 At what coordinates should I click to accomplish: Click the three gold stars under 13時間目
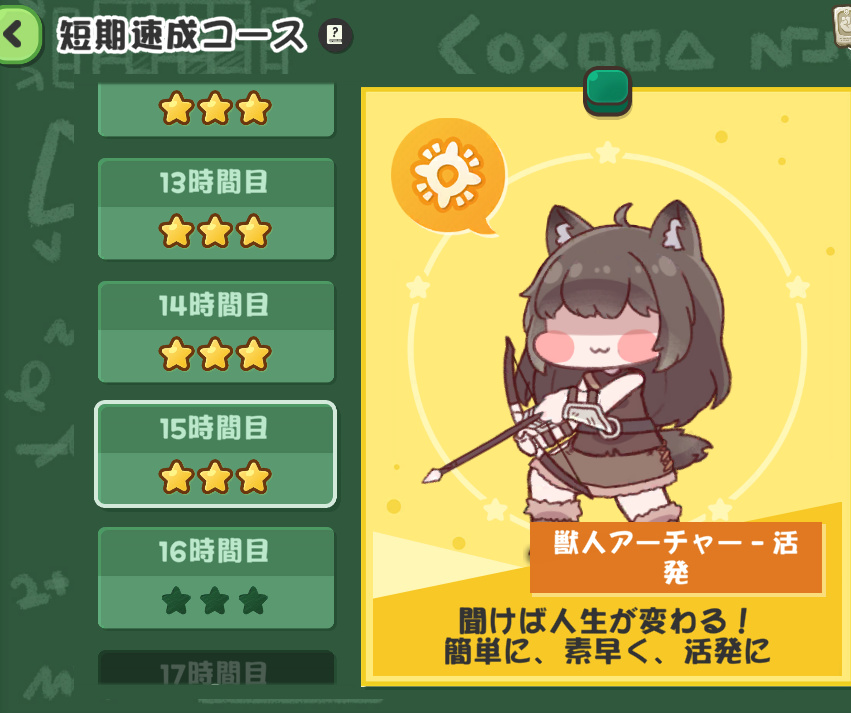tap(215, 231)
